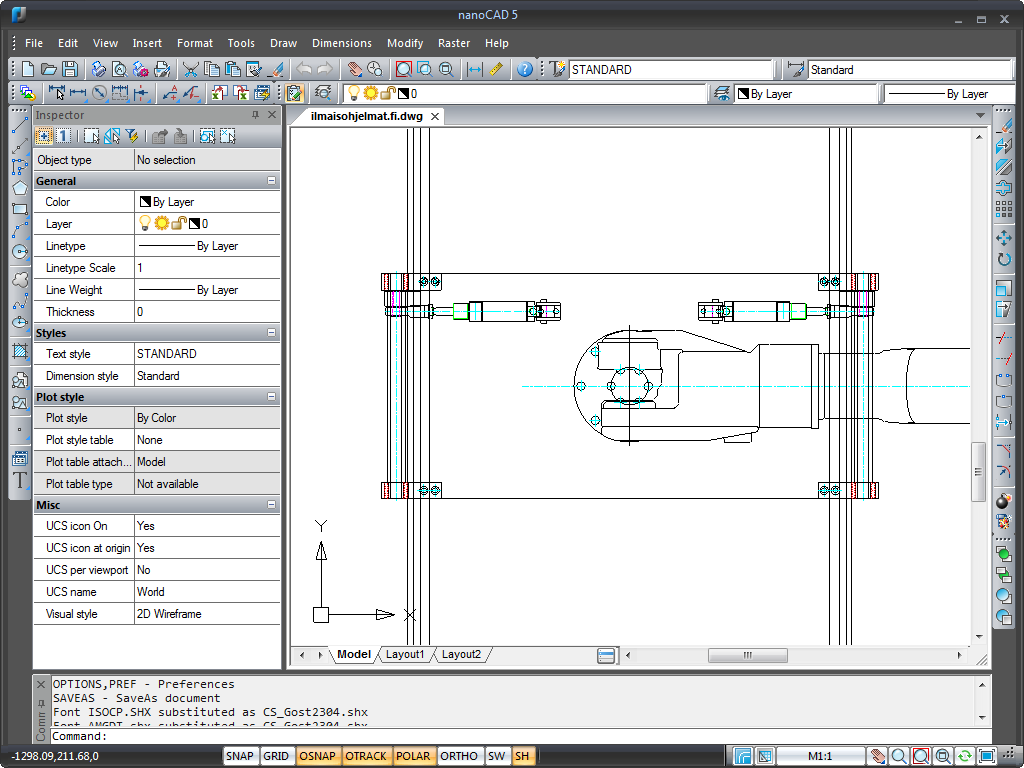The image size is (1024, 768).
Task: Close the ilmaisohjelmat.fi.dwg tab
Action: 434,116
